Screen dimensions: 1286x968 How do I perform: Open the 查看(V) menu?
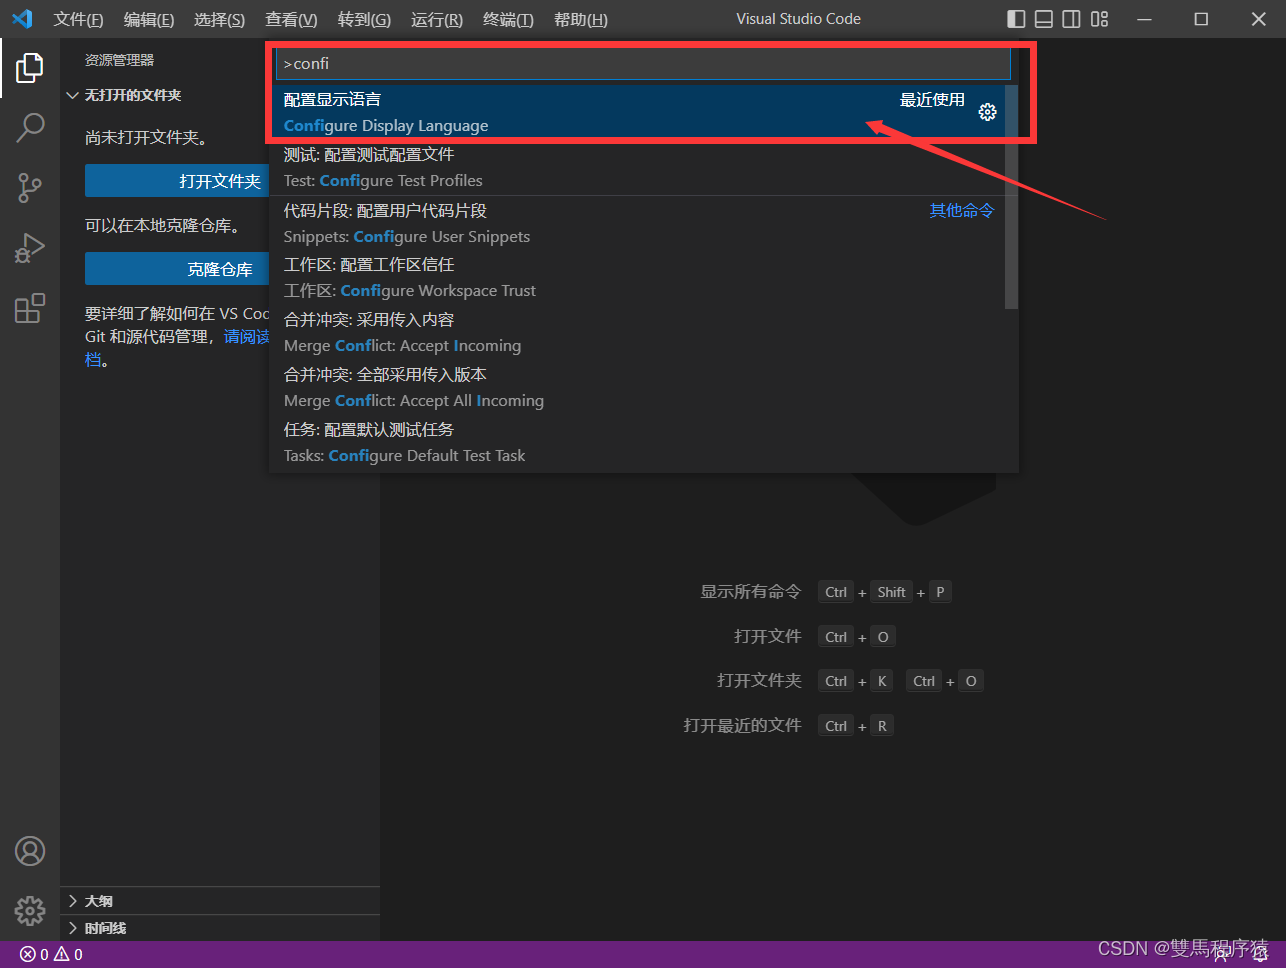tap(291, 20)
